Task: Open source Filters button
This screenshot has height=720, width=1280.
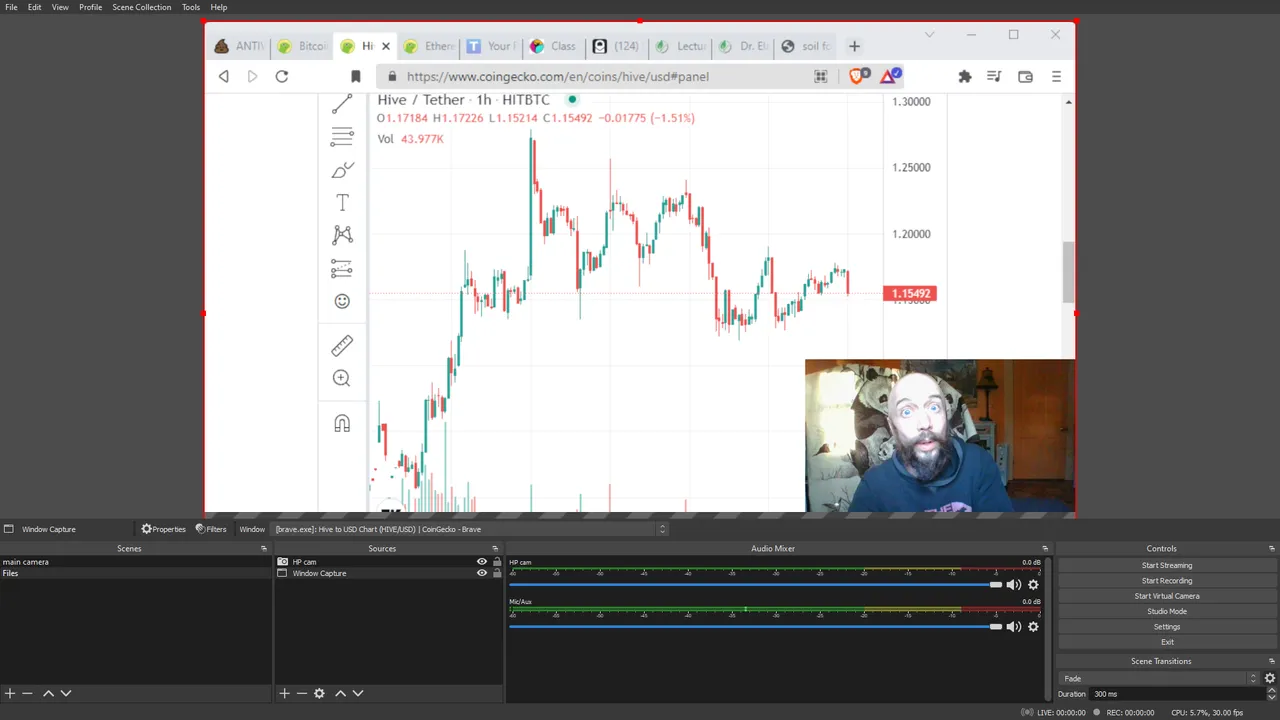Action: tap(211, 529)
